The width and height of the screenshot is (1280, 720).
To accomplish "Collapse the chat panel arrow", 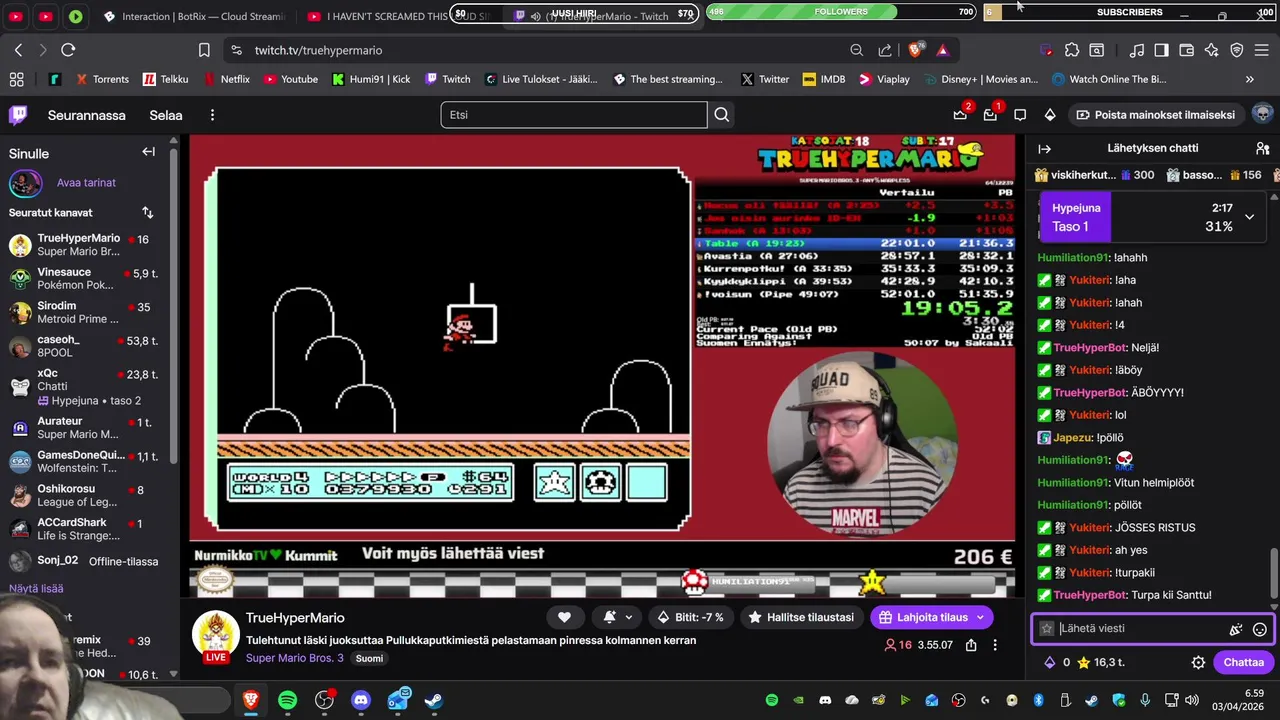I will pyautogui.click(x=1045, y=148).
